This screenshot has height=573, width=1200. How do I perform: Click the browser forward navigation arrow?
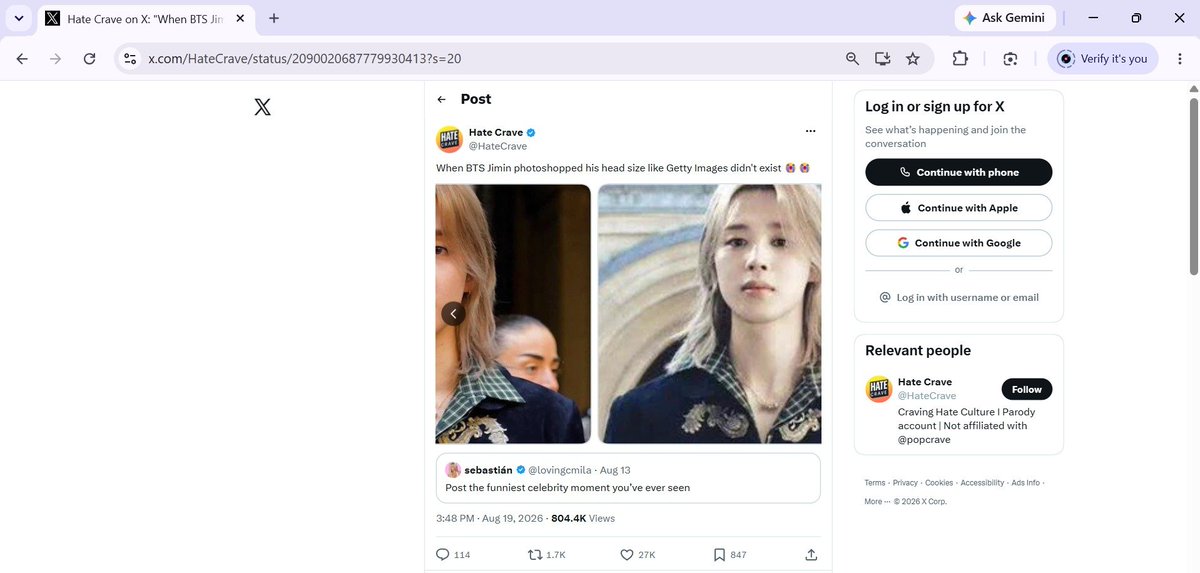(x=56, y=59)
